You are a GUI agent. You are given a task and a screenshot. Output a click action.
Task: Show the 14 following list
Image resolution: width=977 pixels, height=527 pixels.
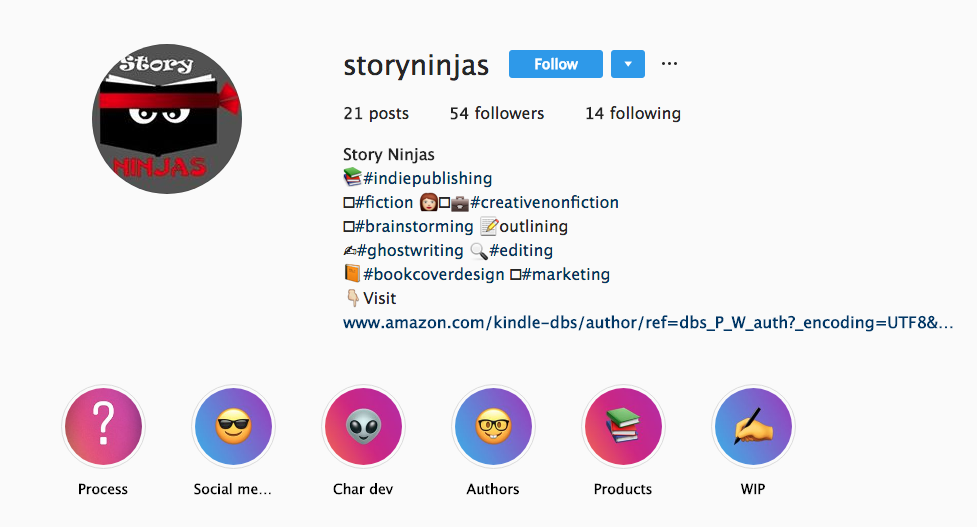pyautogui.click(x=632, y=113)
